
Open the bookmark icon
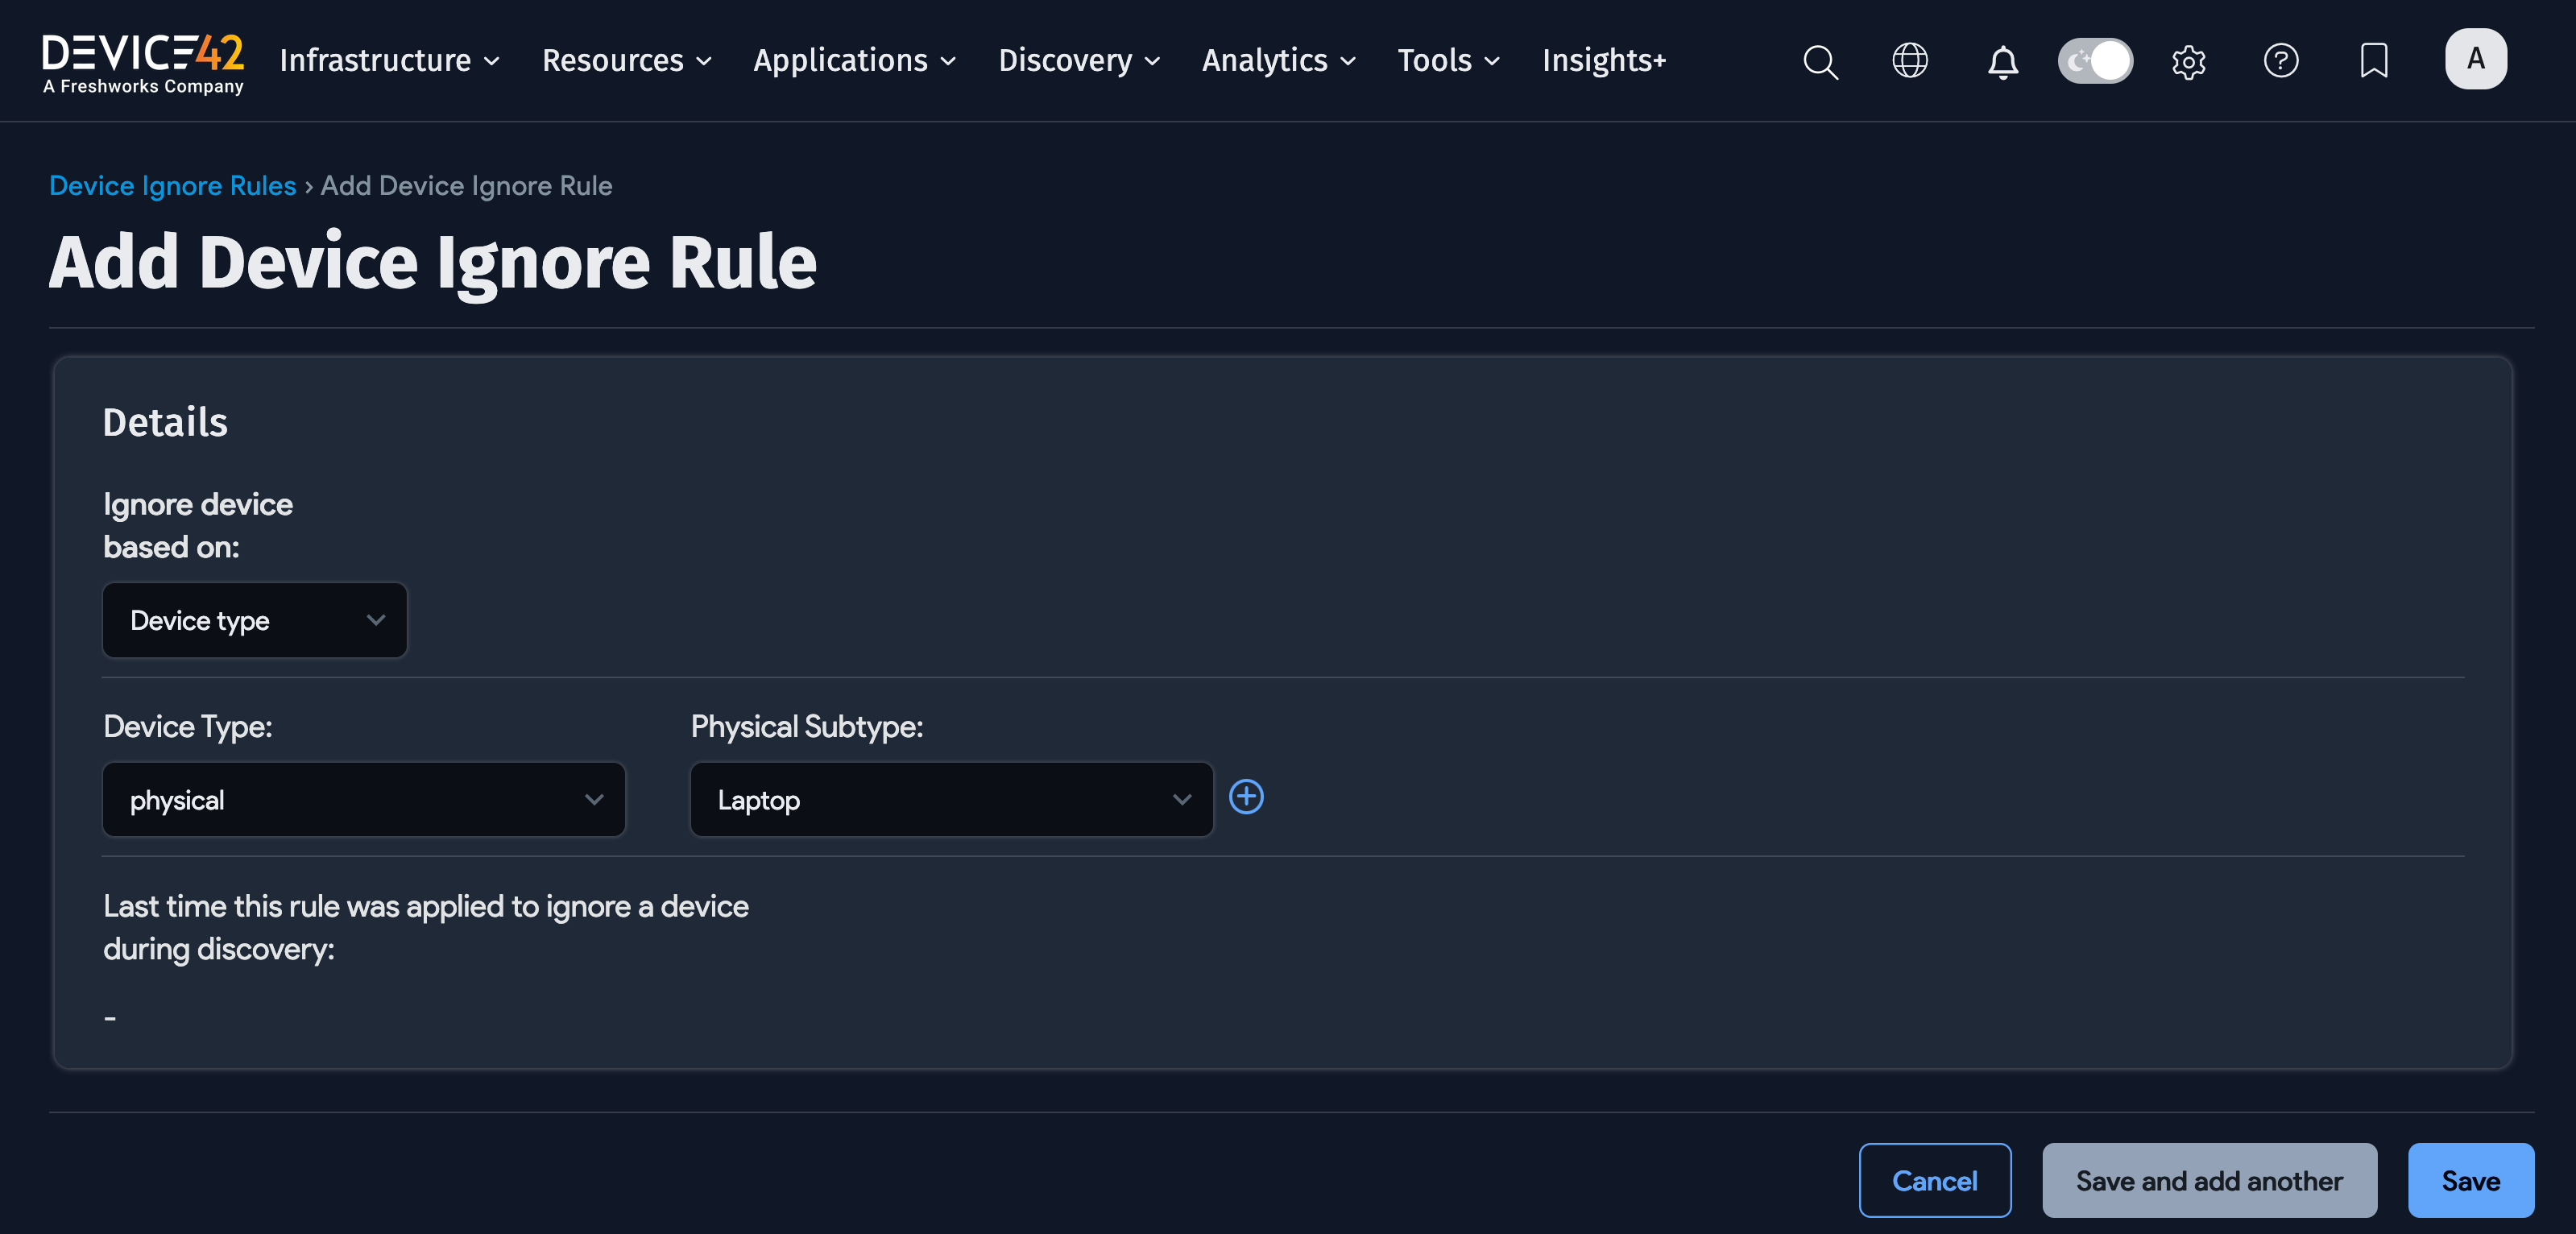pyautogui.click(x=2373, y=61)
